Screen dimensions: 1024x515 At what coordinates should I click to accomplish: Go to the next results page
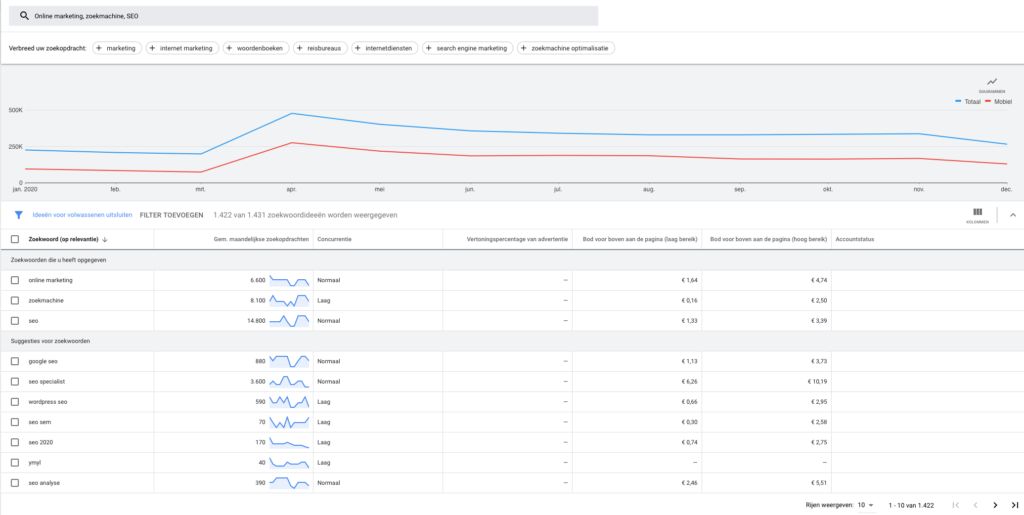[x=995, y=505]
